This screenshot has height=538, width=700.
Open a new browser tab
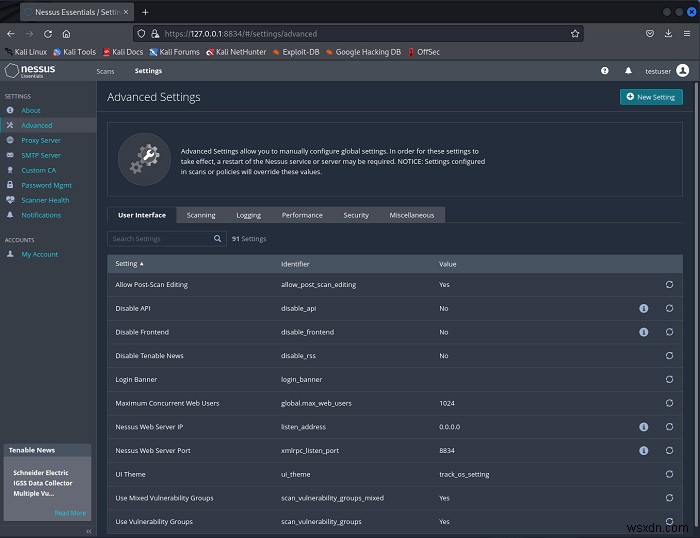(x=145, y=12)
